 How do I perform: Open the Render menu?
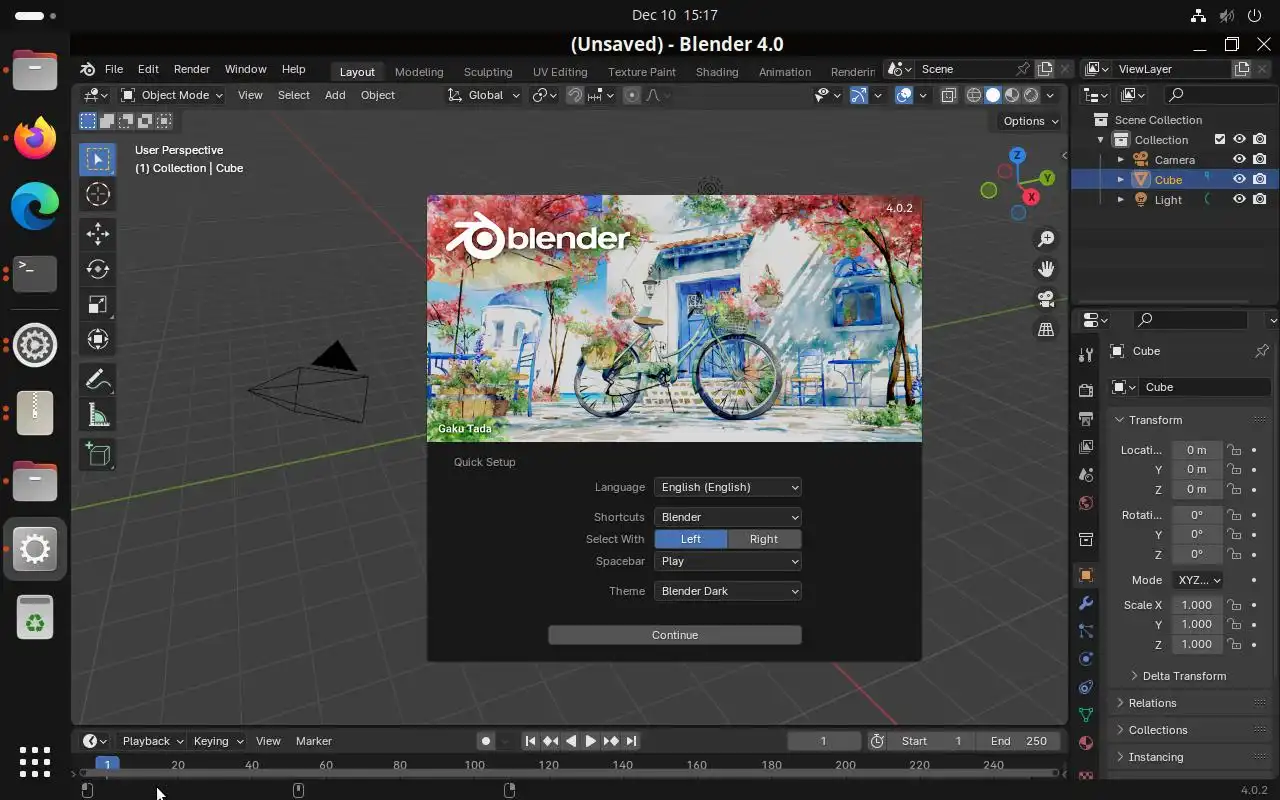coord(191,69)
